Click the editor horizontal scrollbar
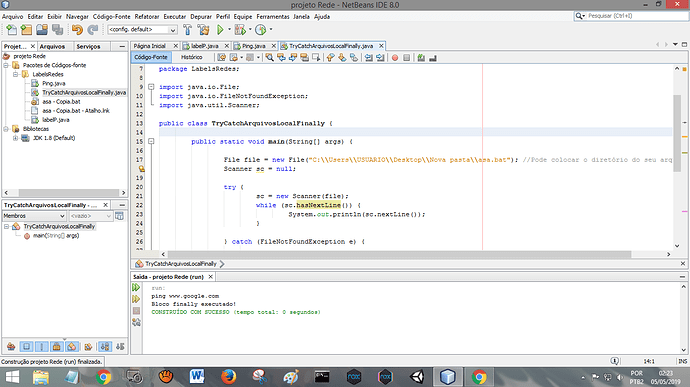Screen dimensions: 690x387 point(399,254)
